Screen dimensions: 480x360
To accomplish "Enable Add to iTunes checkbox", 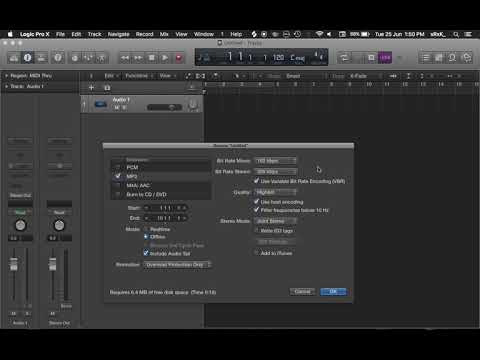I will coord(256,253).
